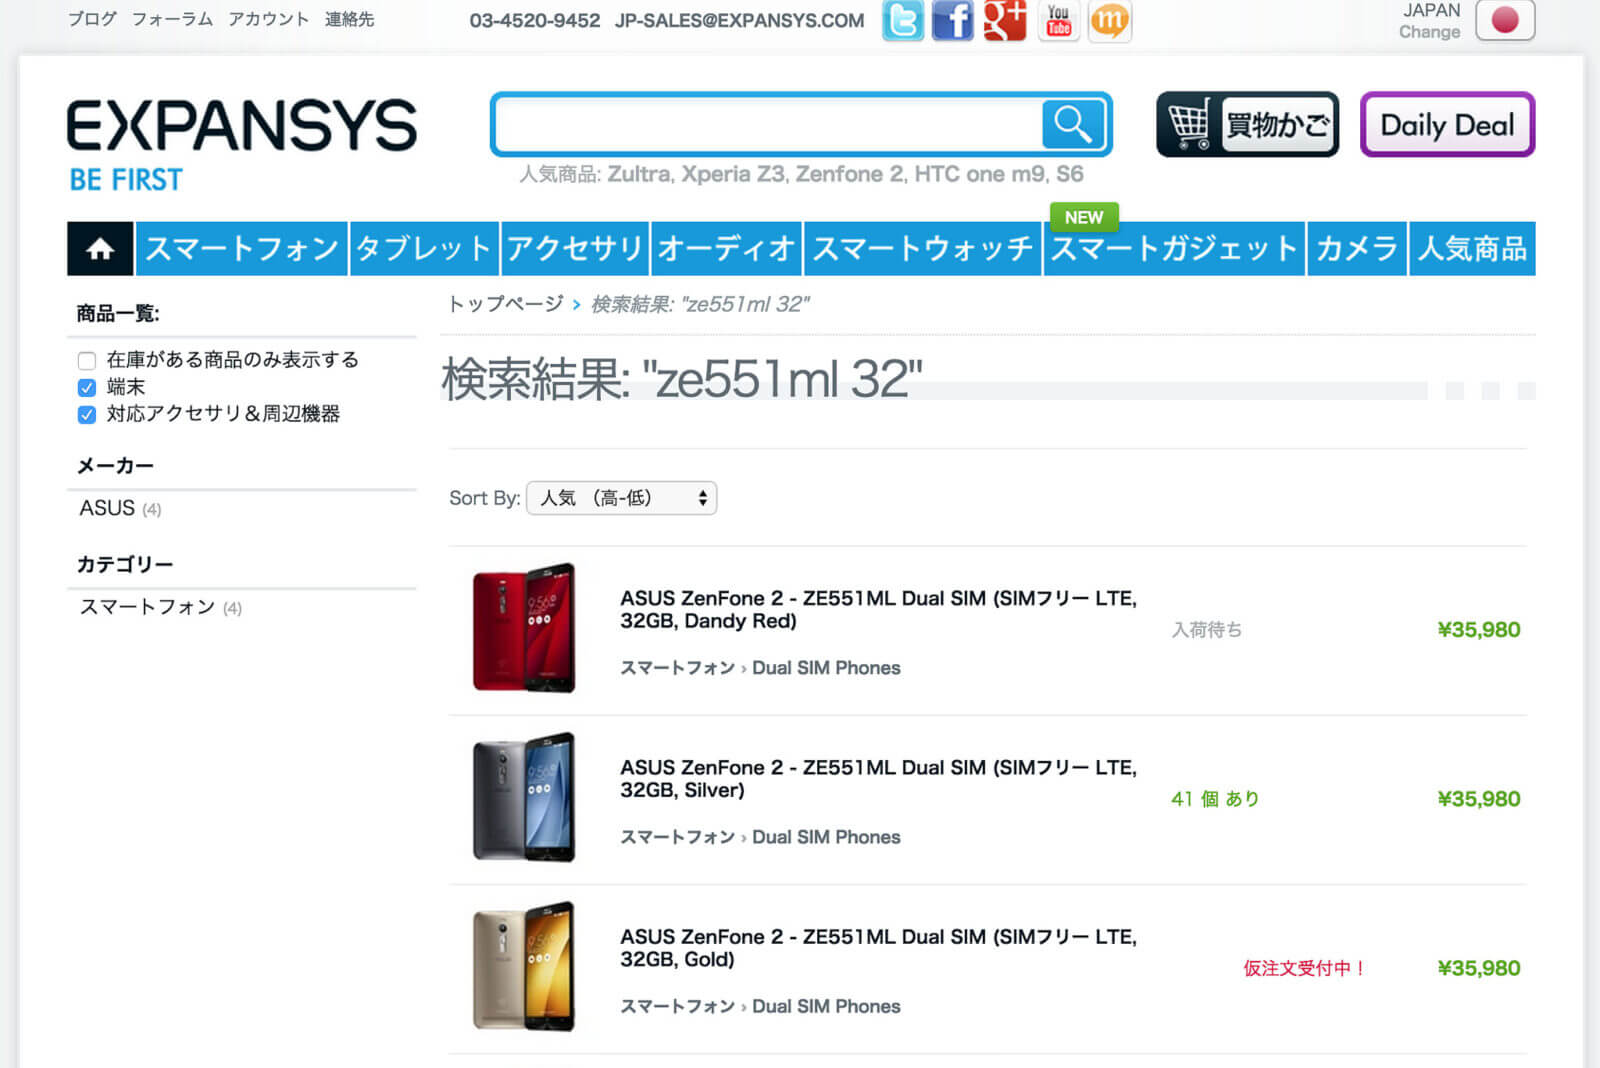Click the 連絡先 link in top bar
The height and width of the screenshot is (1068, 1600).
pyautogui.click(x=349, y=19)
